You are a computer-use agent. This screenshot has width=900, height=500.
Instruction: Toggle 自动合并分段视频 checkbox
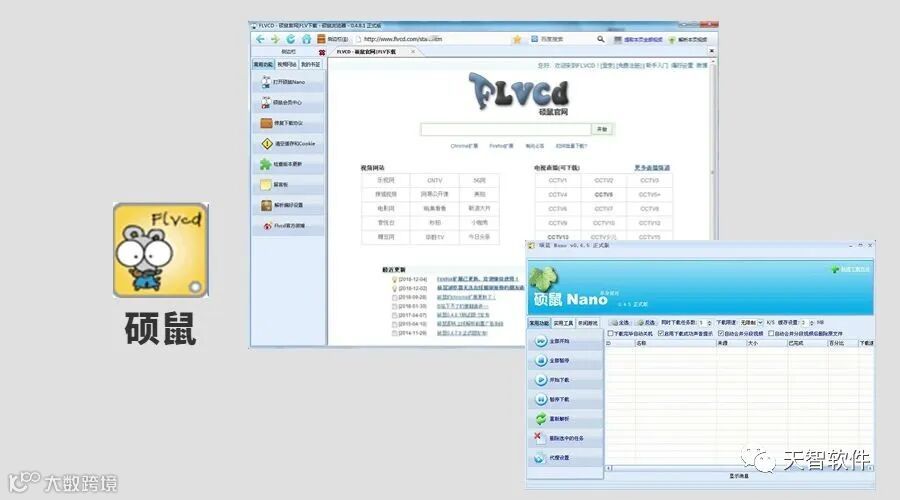(721, 334)
